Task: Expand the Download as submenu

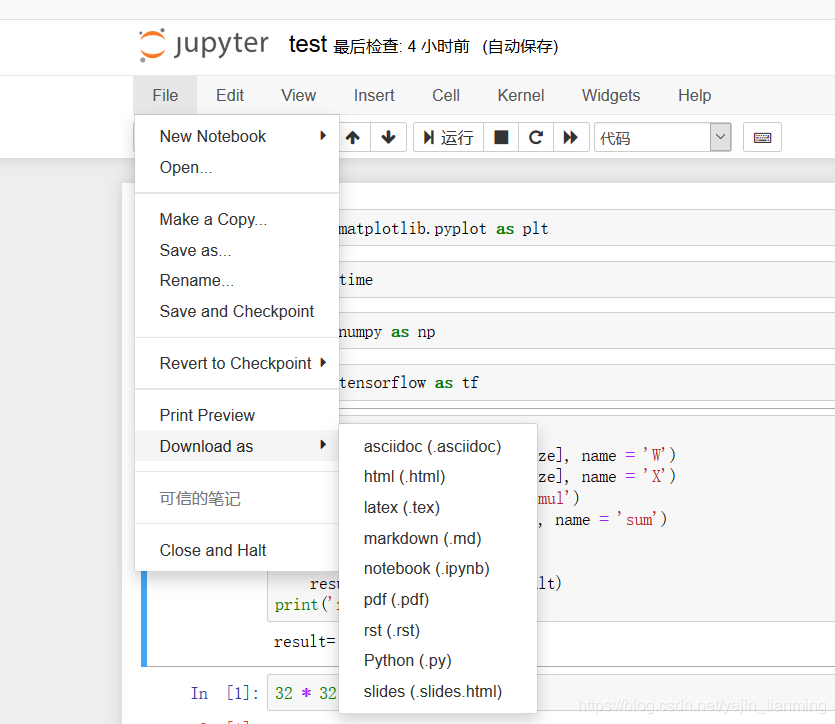Action: click(237, 446)
